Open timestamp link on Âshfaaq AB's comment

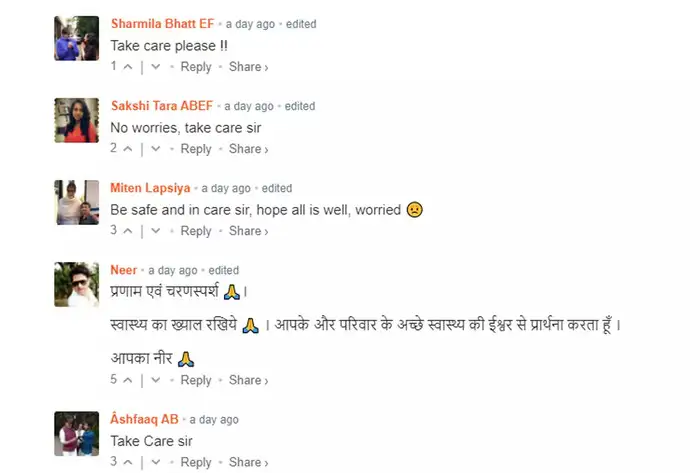214,420
